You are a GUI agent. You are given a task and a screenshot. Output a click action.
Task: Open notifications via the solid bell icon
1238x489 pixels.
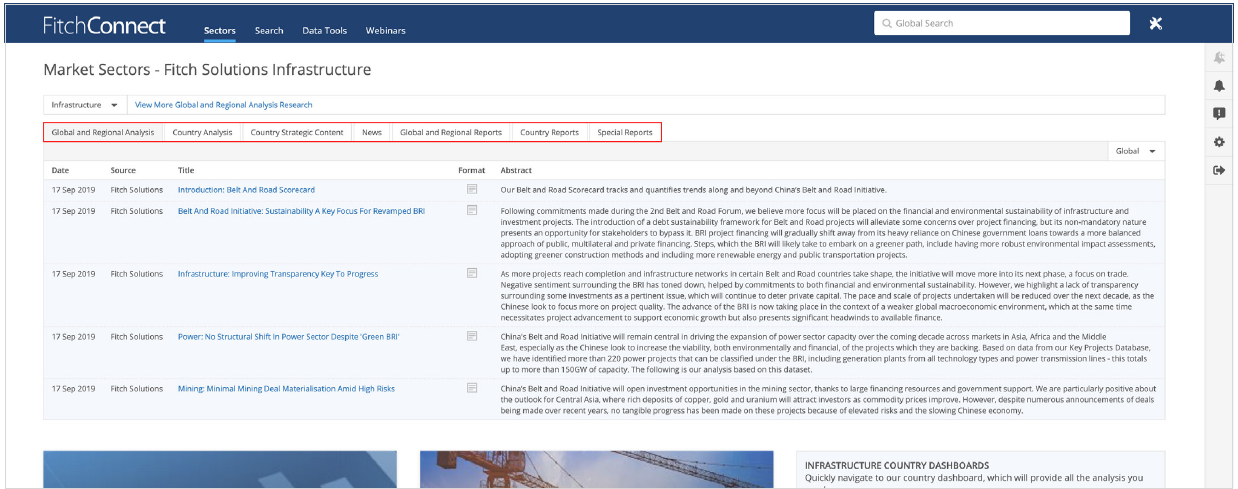click(x=1219, y=87)
